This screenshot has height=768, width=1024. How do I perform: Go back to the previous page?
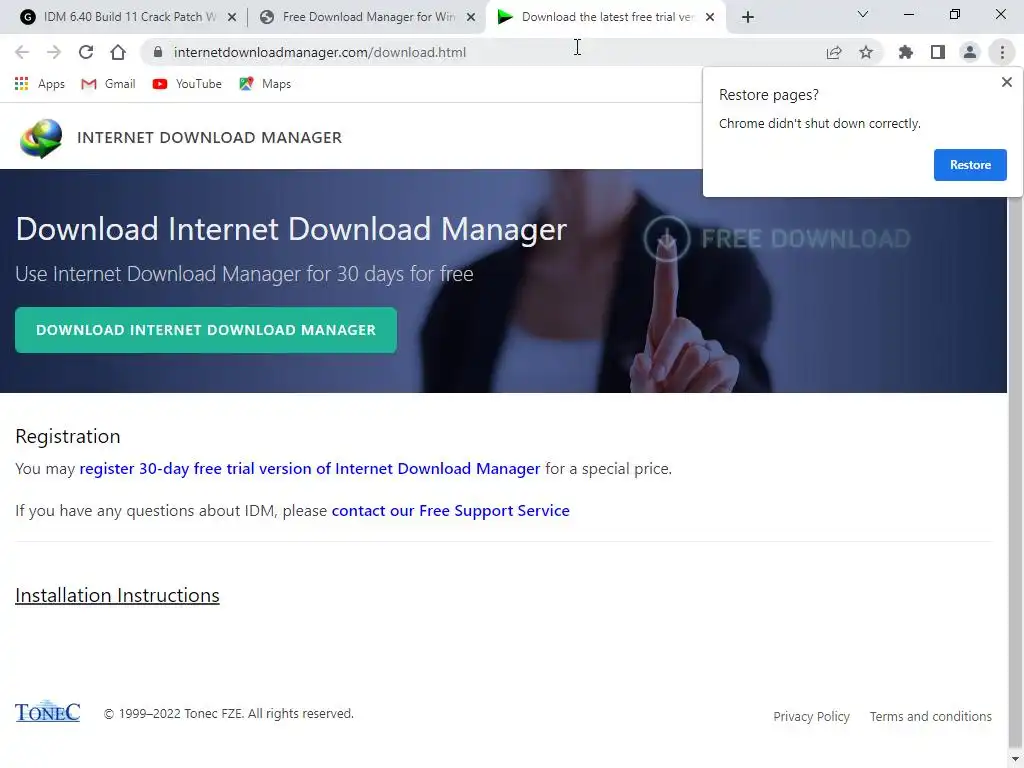coord(22,52)
